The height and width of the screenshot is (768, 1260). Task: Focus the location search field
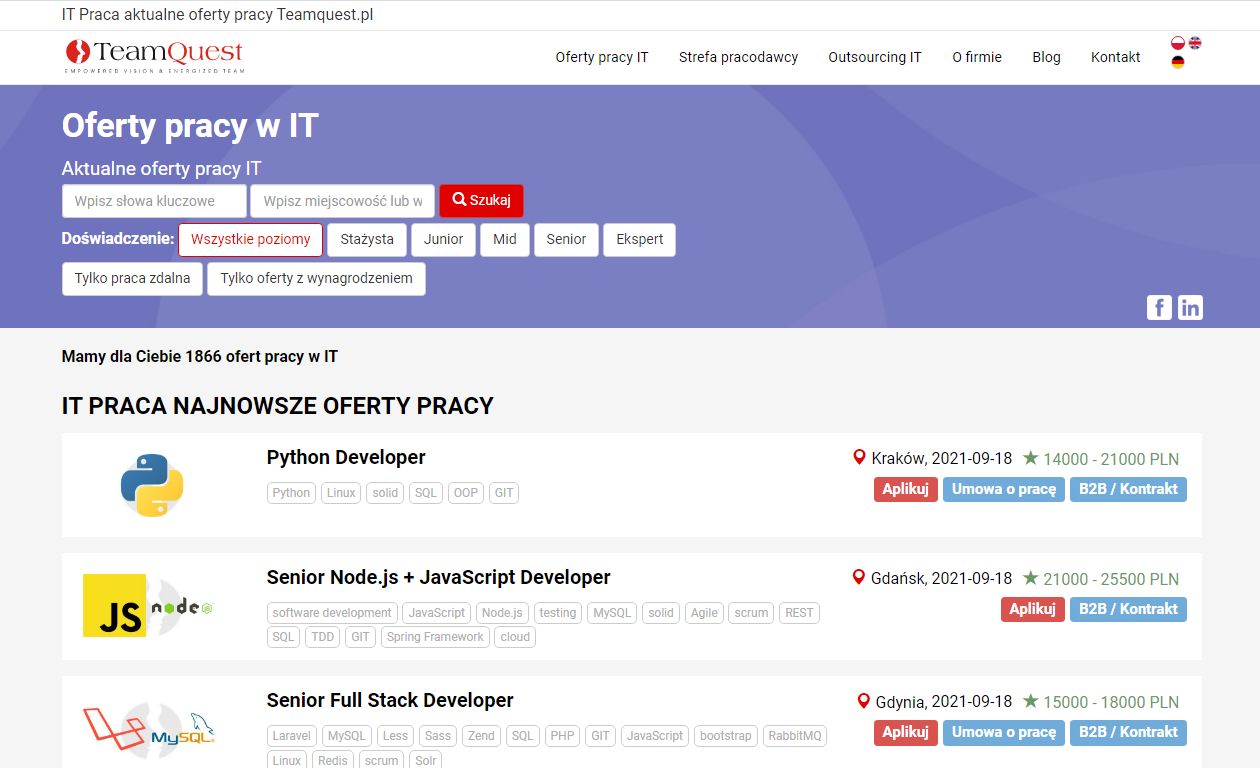click(x=343, y=201)
